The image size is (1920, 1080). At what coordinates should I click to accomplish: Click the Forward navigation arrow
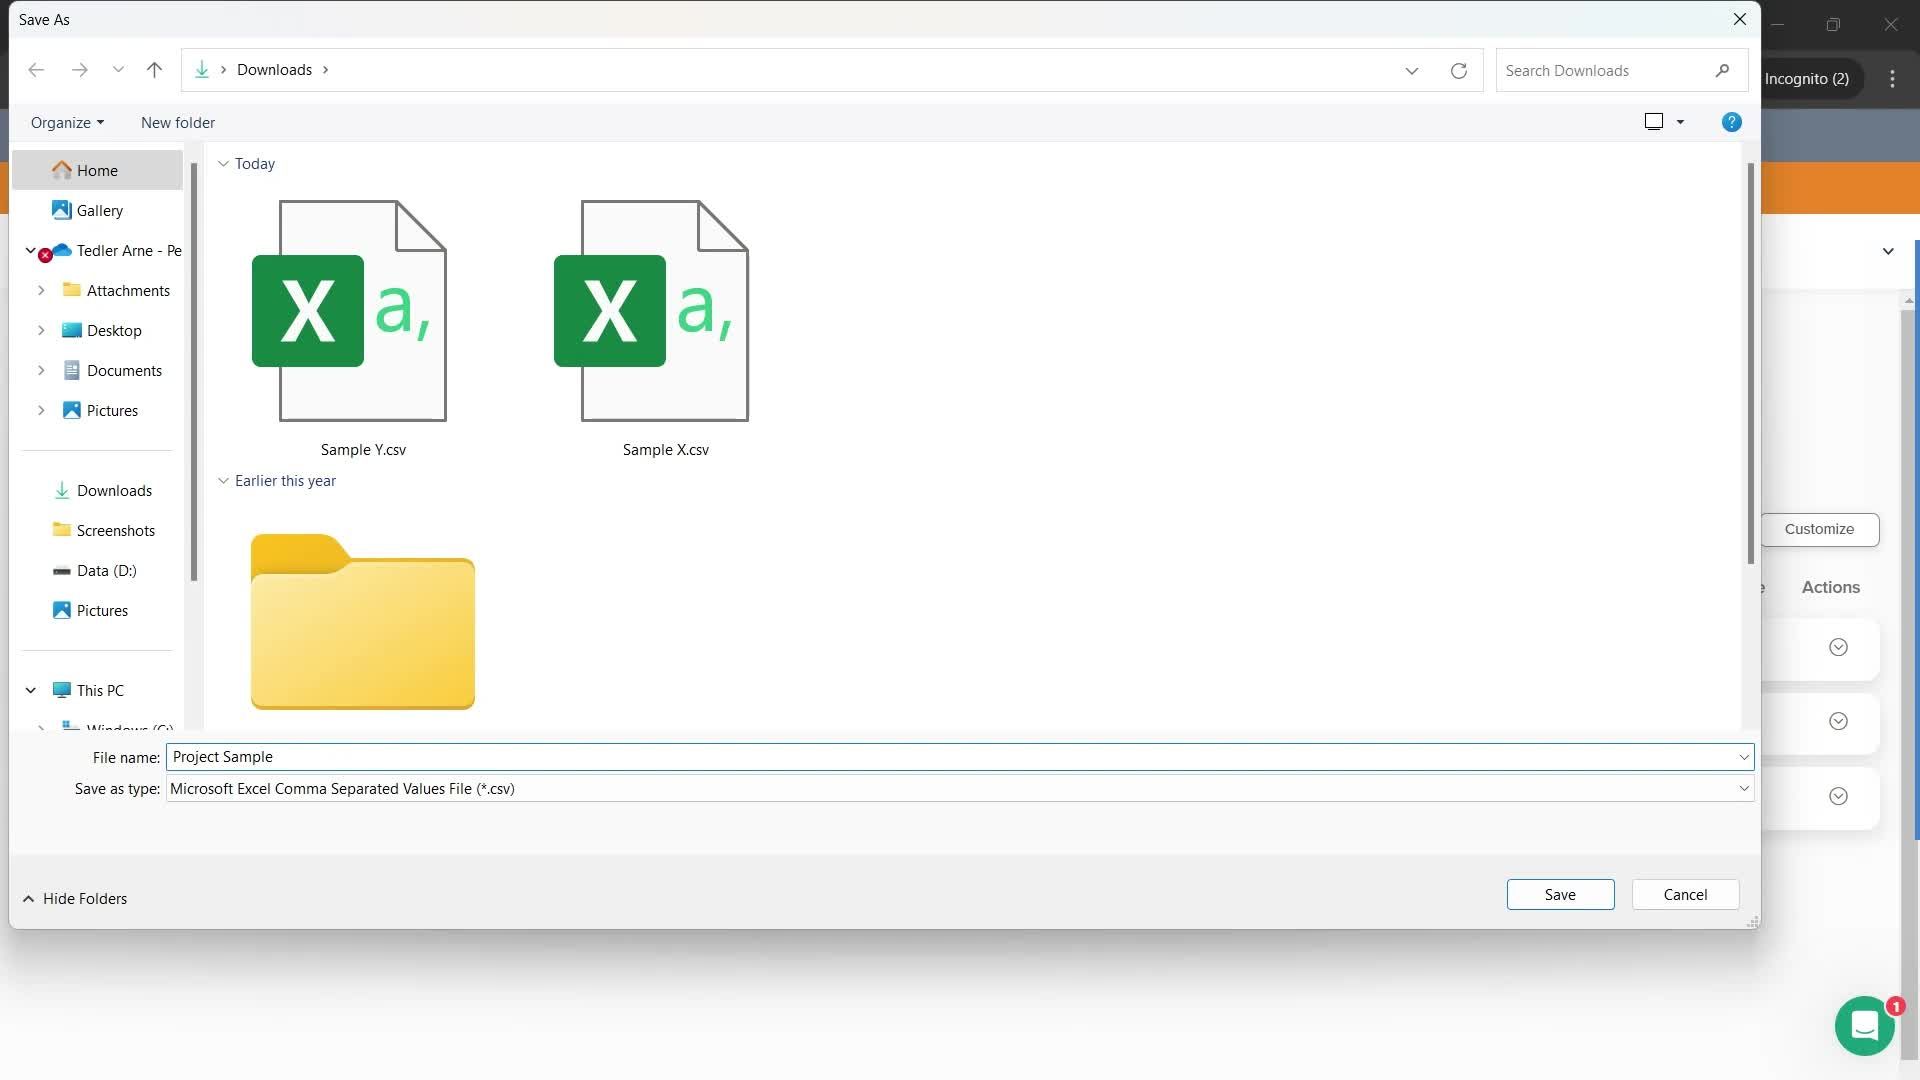tap(80, 70)
